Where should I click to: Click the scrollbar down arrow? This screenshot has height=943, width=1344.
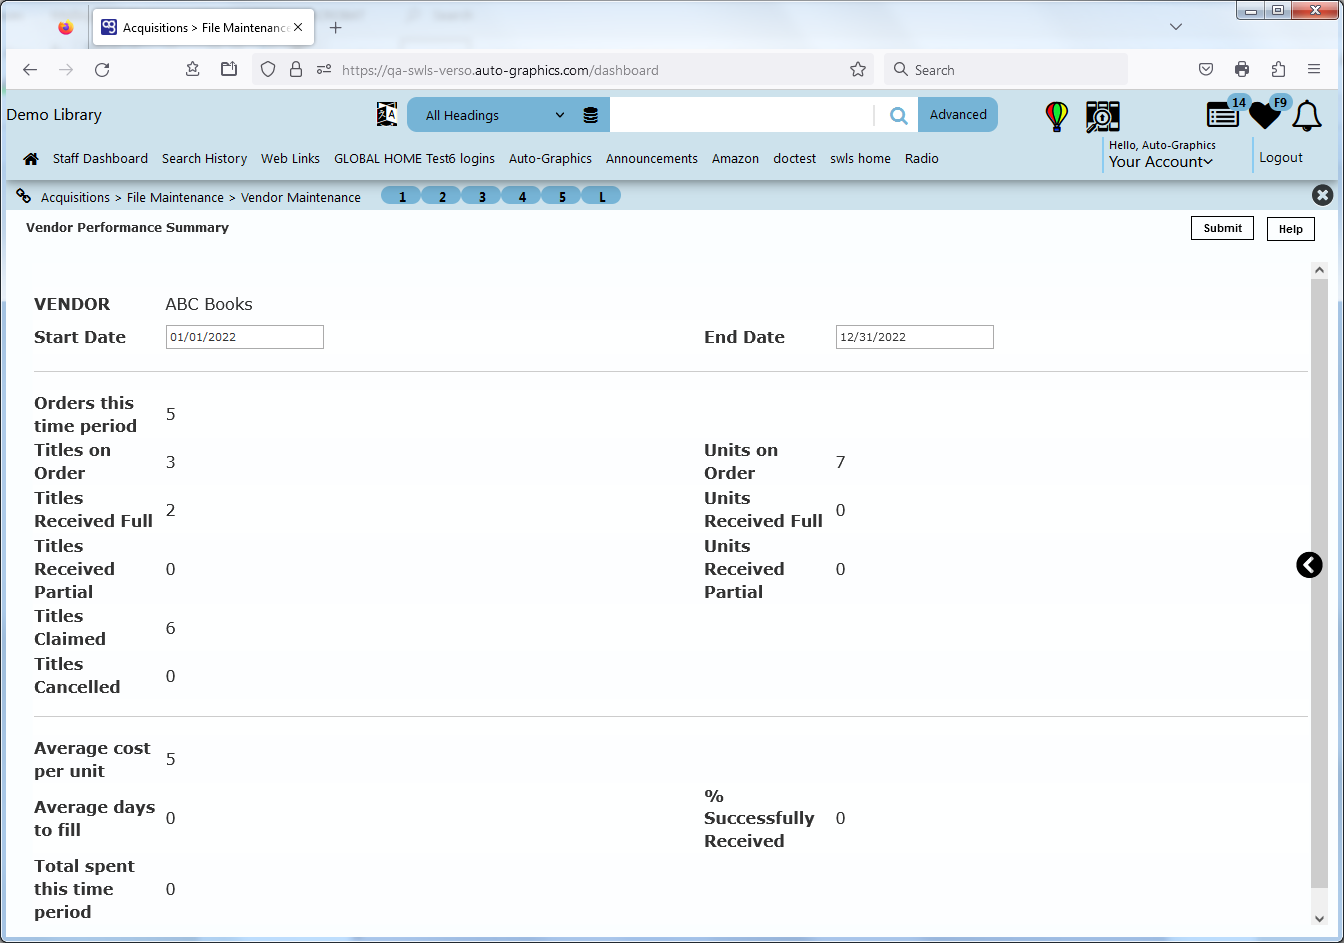click(x=1319, y=918)
